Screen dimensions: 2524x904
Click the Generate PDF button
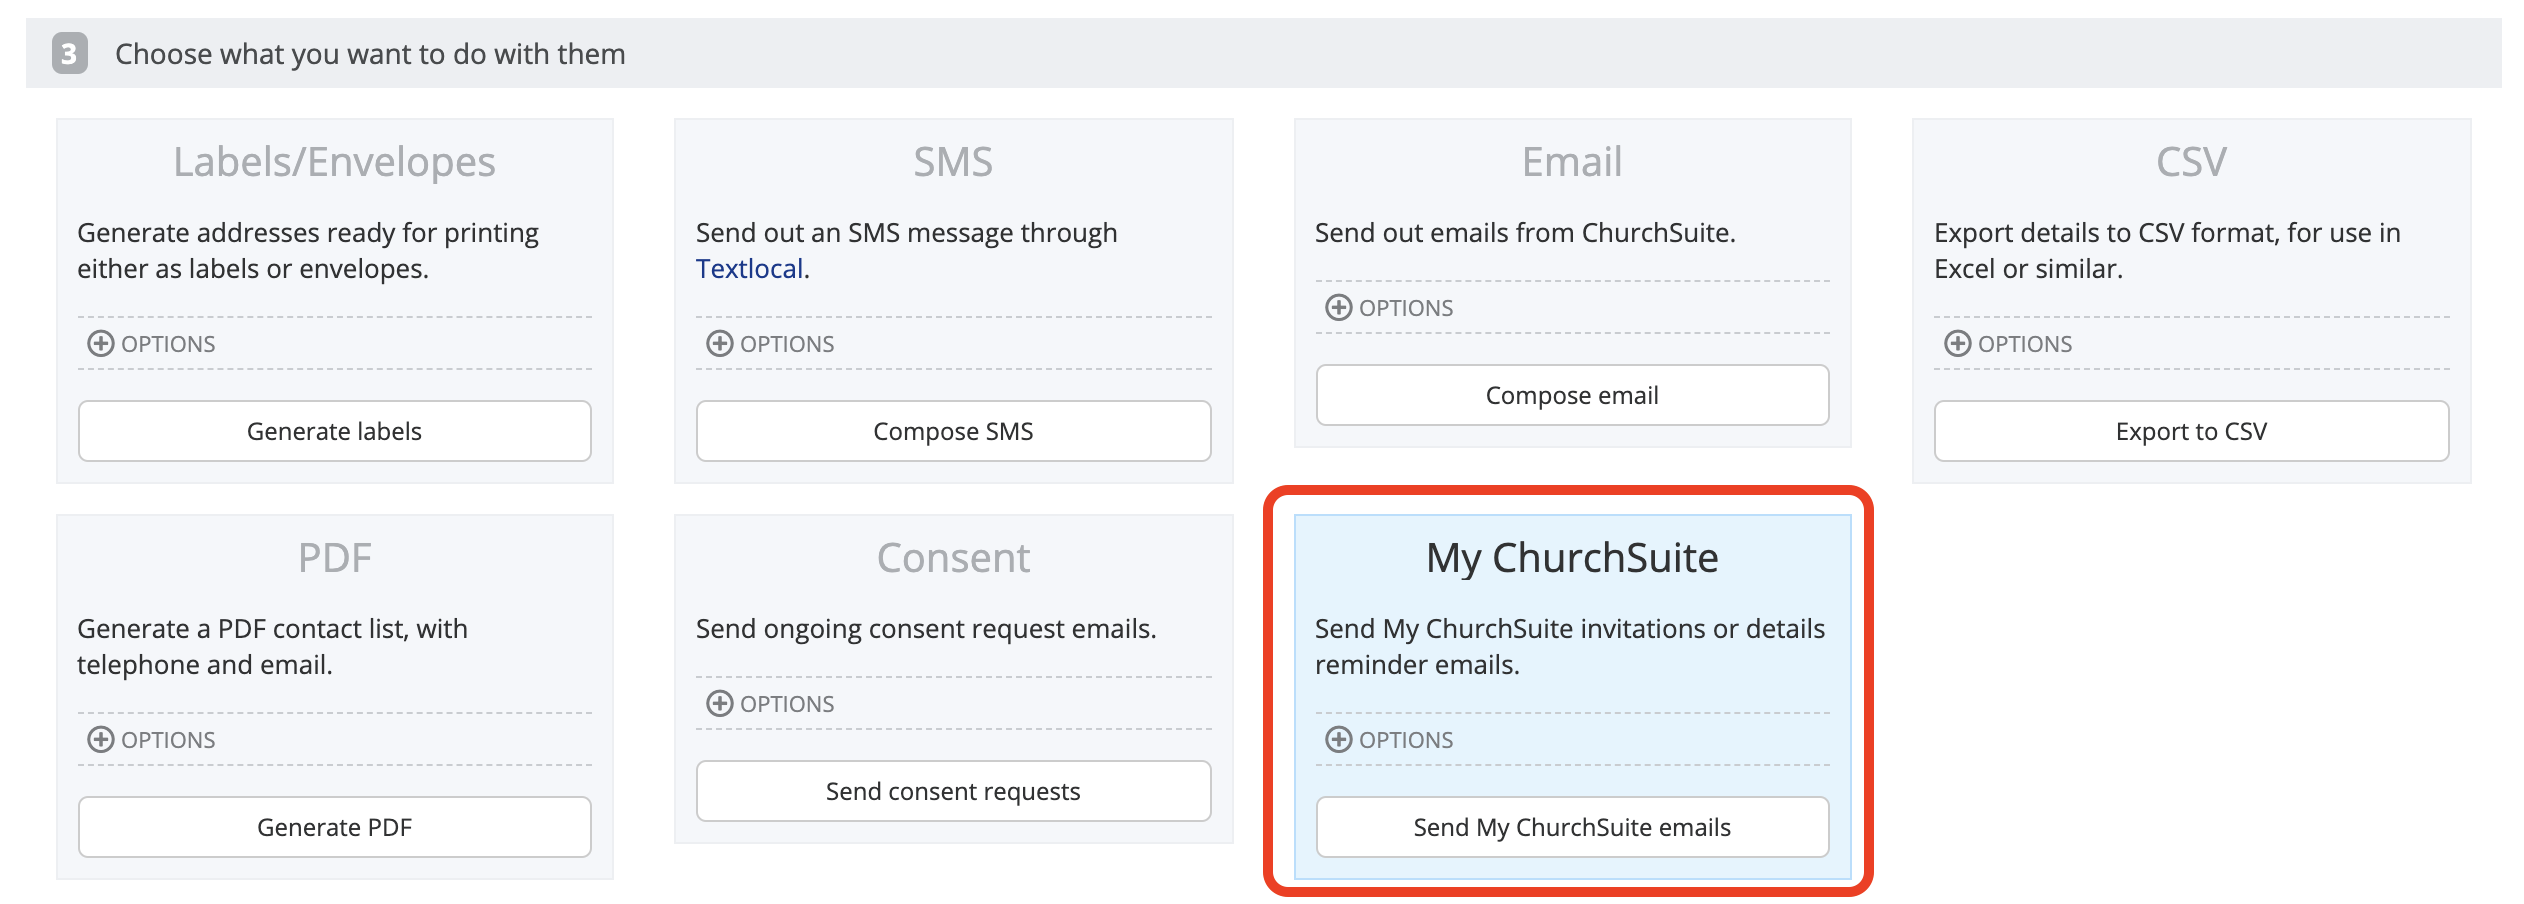pos(335,827)
